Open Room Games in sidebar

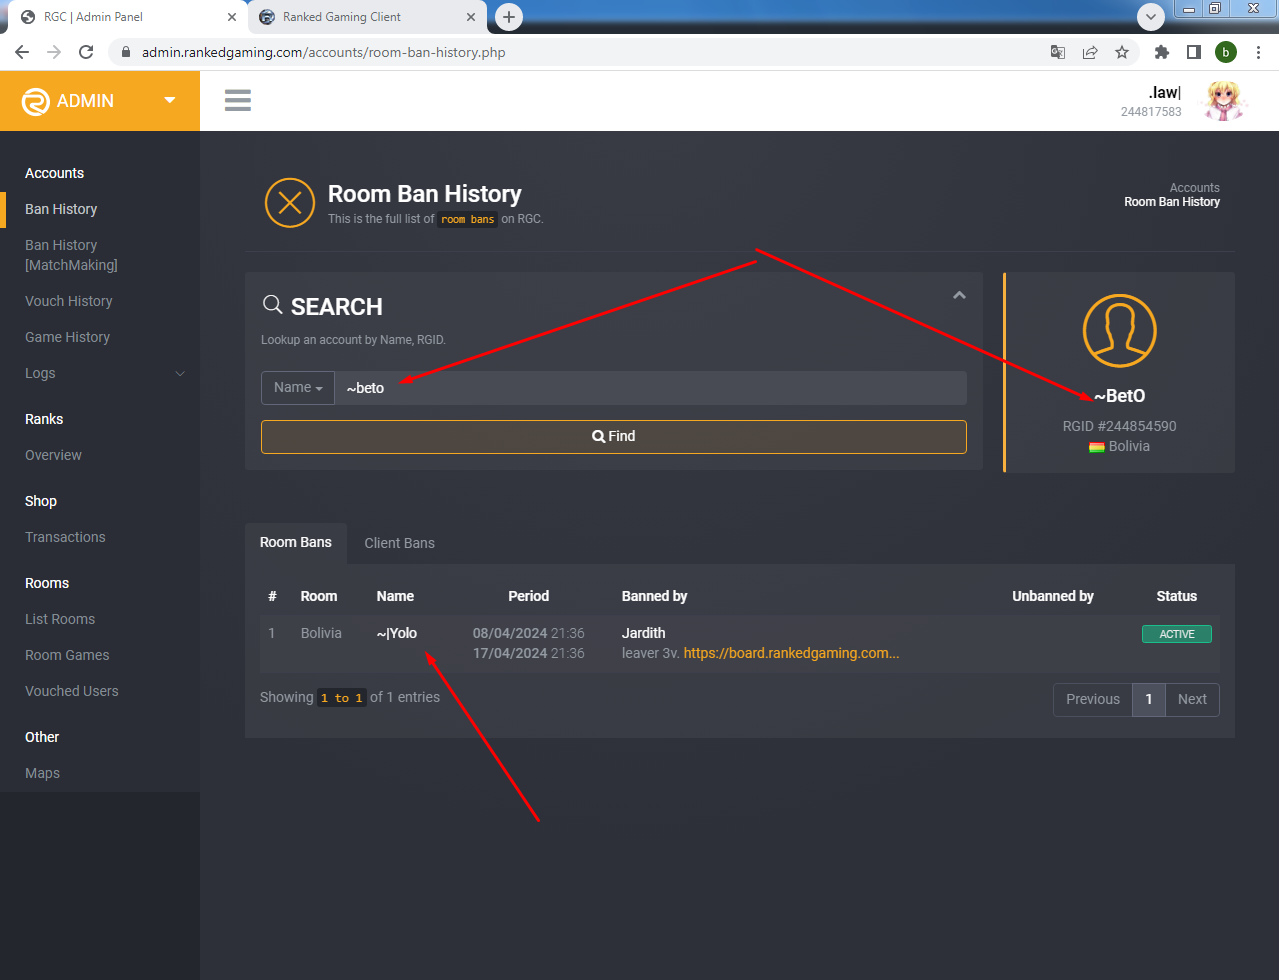67,655
